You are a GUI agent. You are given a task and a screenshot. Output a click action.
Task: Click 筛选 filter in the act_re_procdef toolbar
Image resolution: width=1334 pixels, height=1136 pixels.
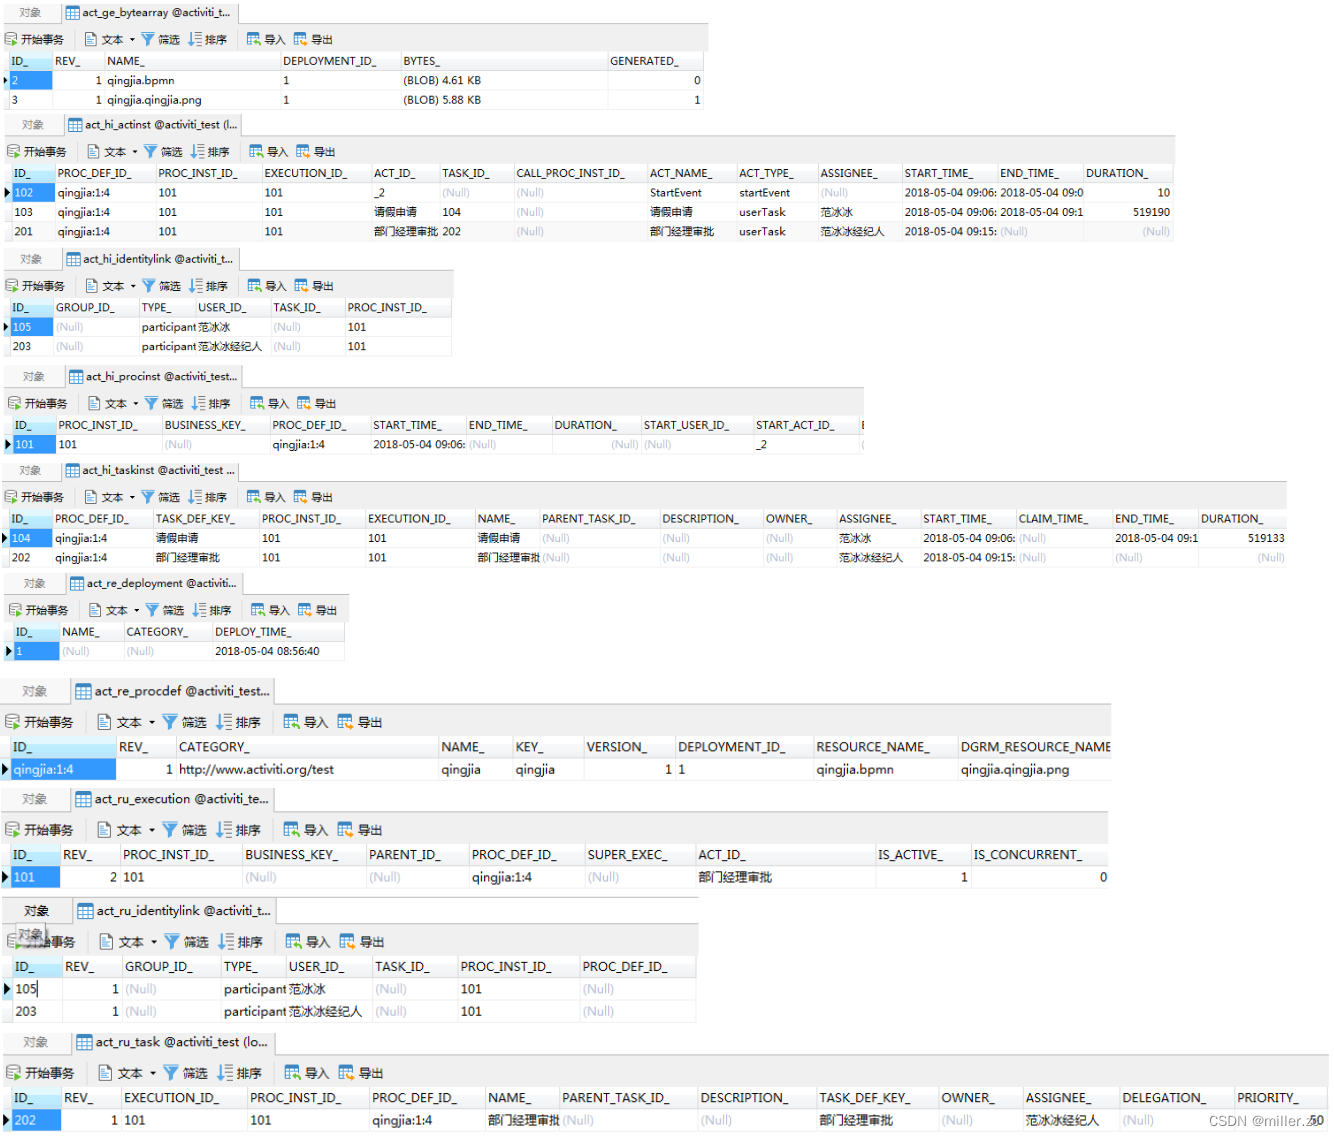[x=185, y=722]
